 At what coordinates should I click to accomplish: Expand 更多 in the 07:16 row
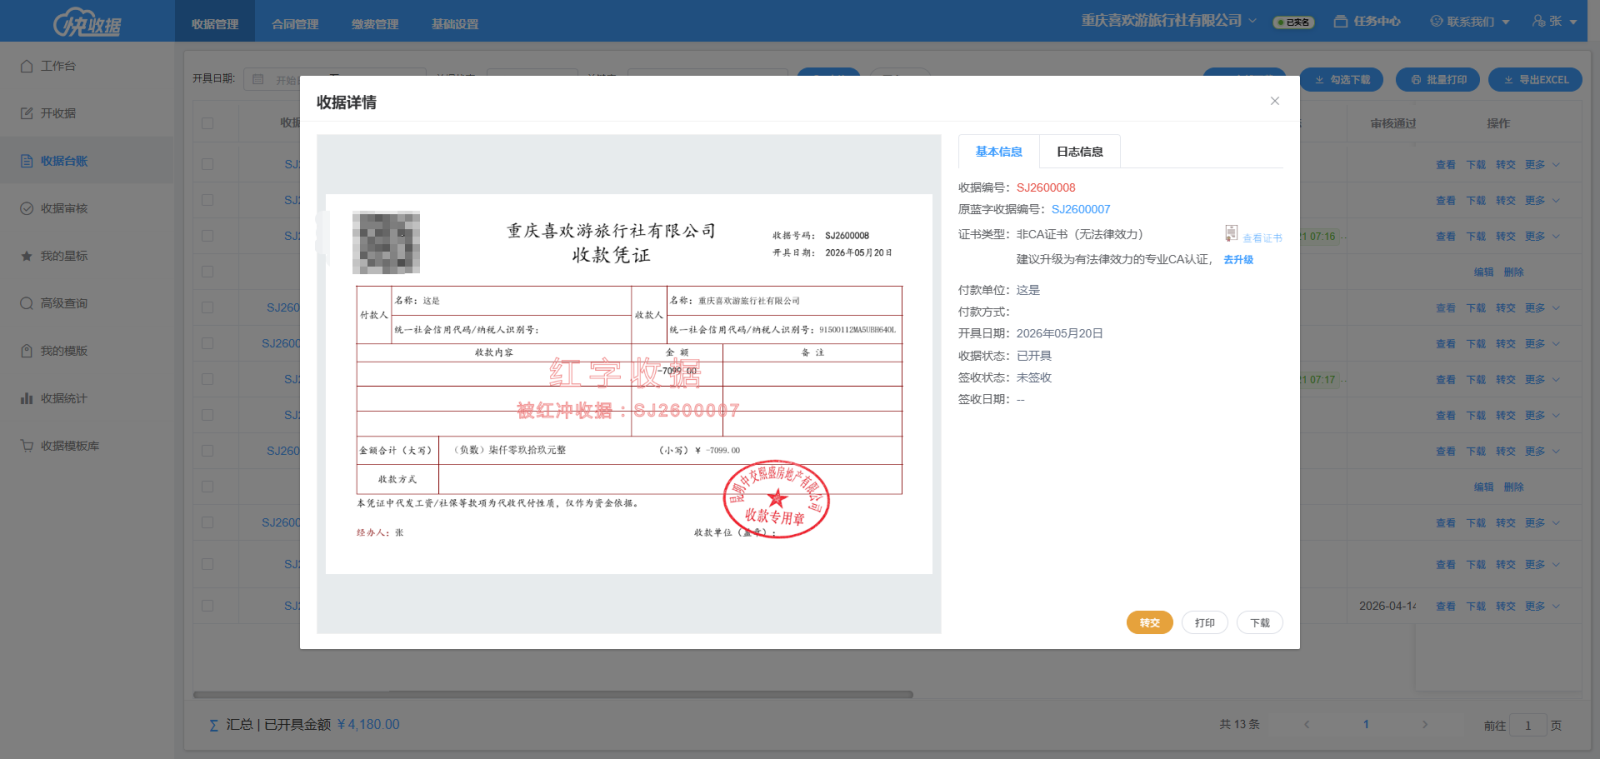tap(1542, 236)
